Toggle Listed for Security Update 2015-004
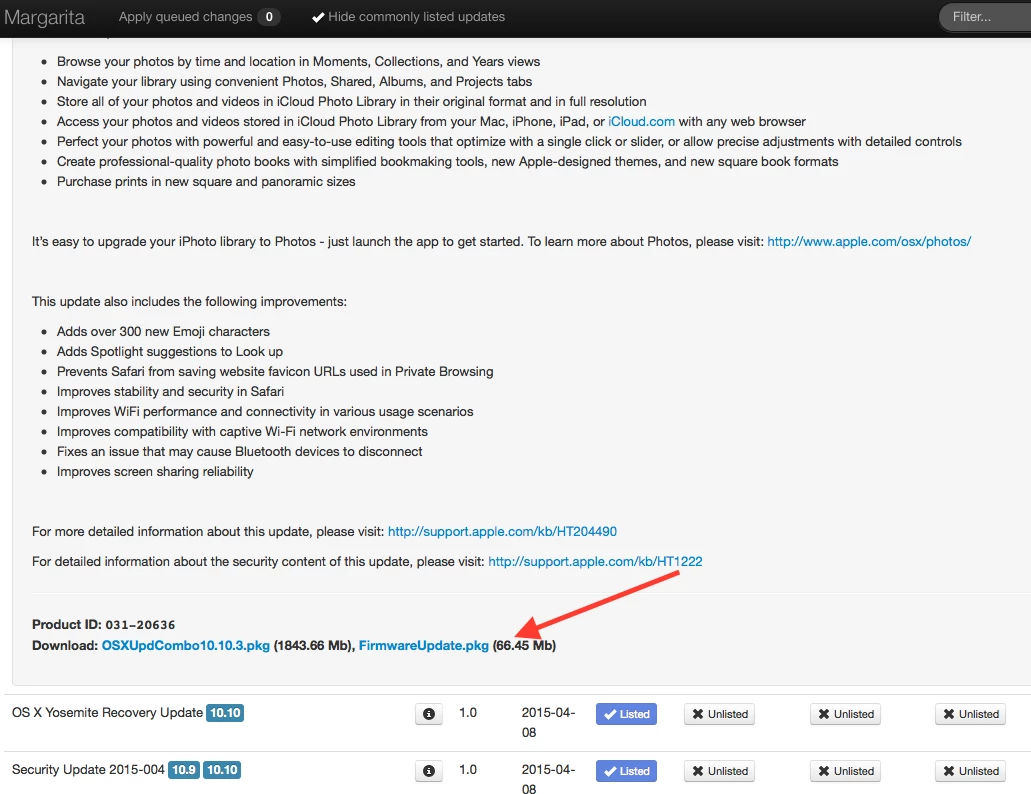The height and width of the screenshot is (794, 1031). pyautogui.click(x=626, y=771)
